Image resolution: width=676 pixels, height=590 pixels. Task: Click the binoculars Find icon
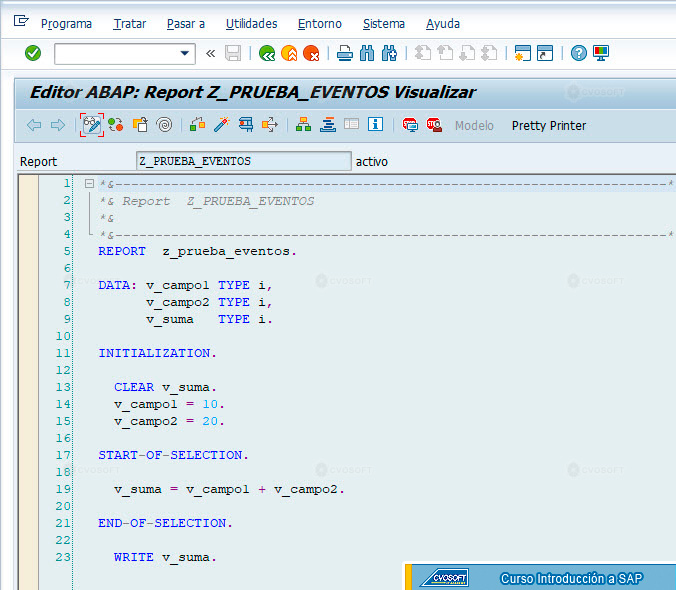click(x=367, y=53)
